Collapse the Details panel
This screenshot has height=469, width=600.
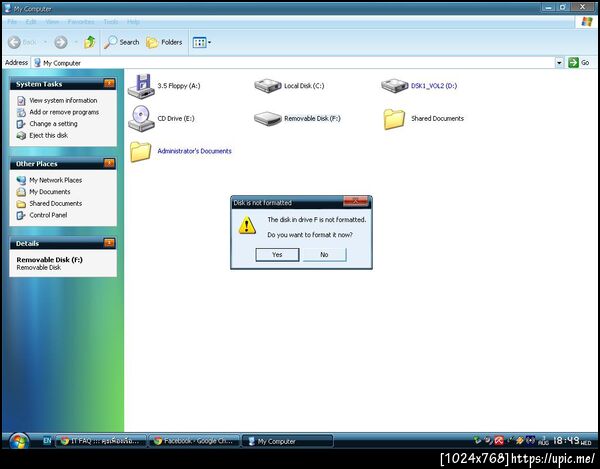pyautogui.click(x=109, y=243)
